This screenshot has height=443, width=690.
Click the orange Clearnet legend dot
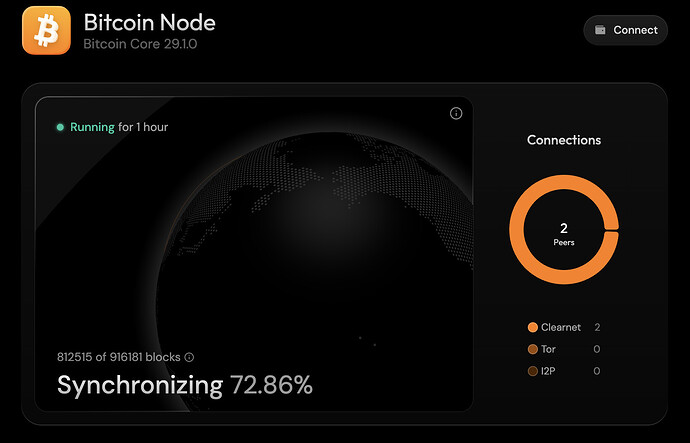pyautogui.click(x=532, y=327)
